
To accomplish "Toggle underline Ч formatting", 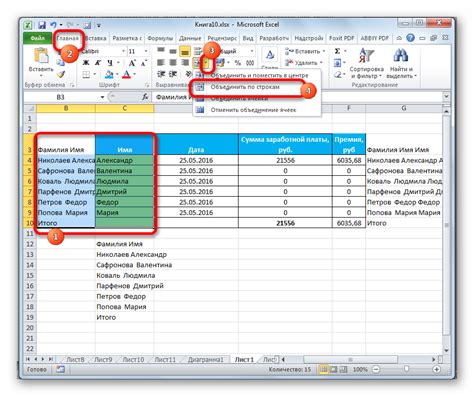I will [x=110, y=63].
